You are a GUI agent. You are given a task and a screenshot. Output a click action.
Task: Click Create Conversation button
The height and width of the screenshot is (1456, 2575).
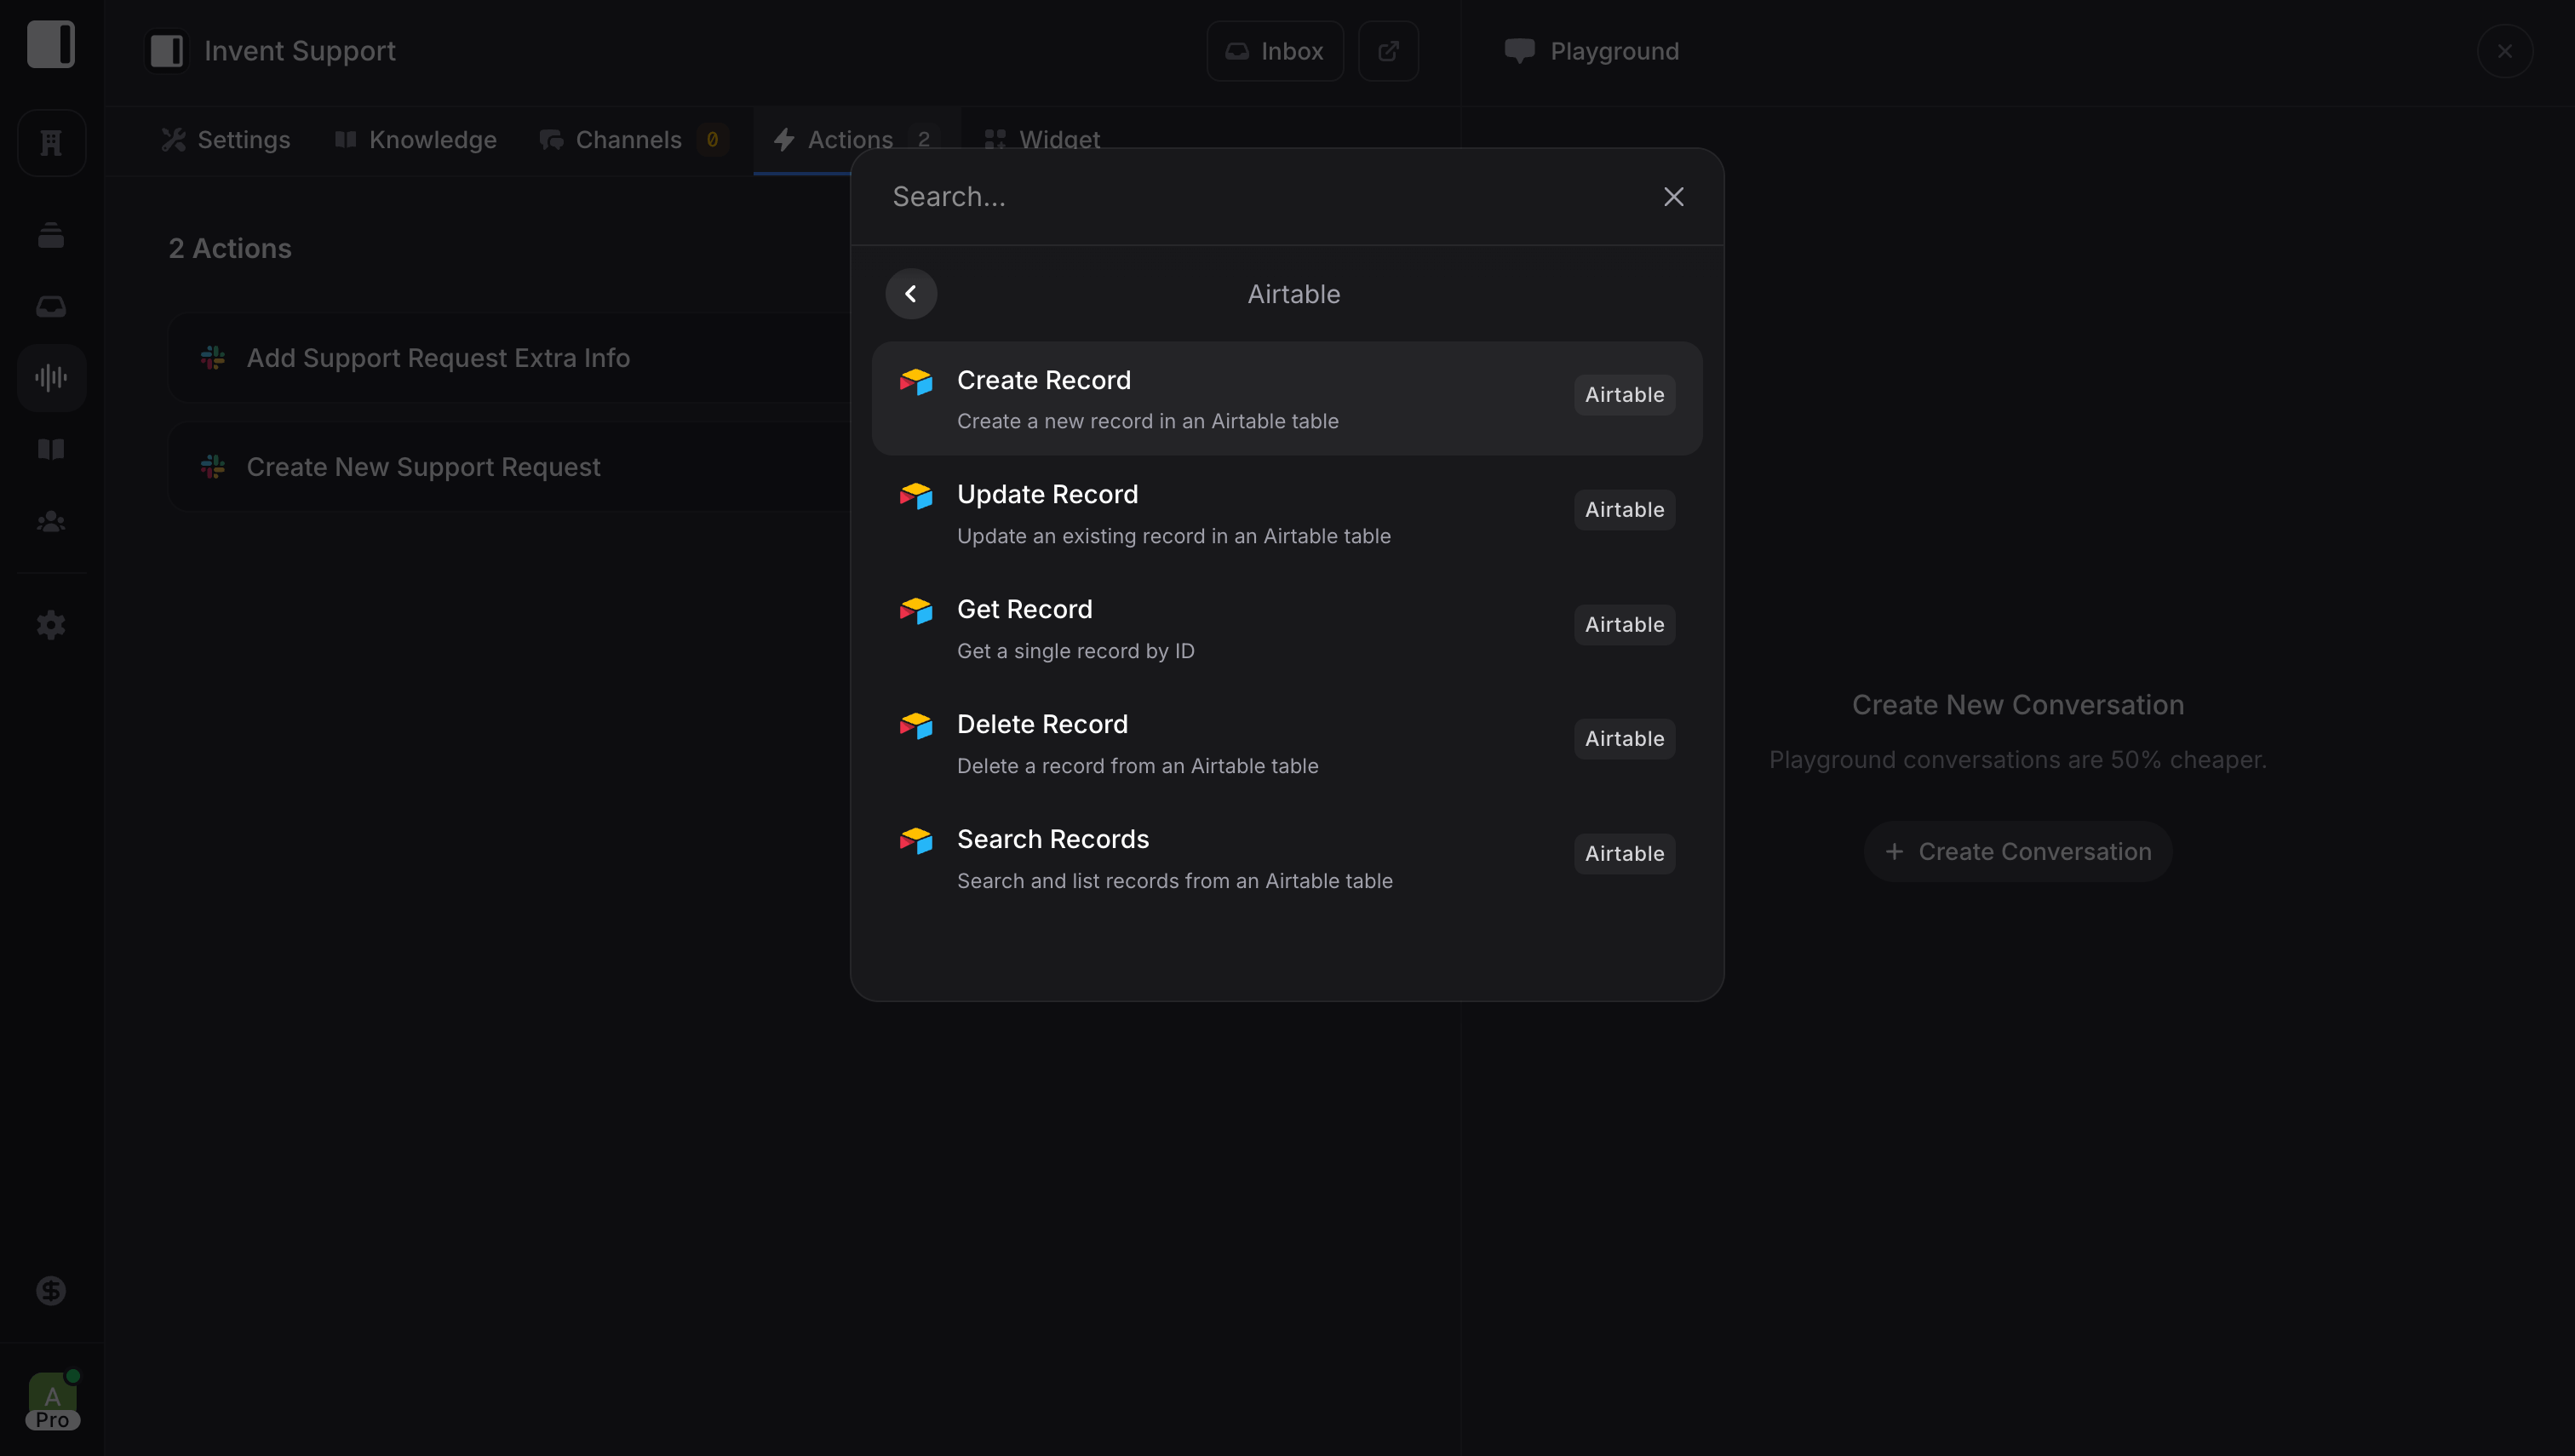(2018, 852)
